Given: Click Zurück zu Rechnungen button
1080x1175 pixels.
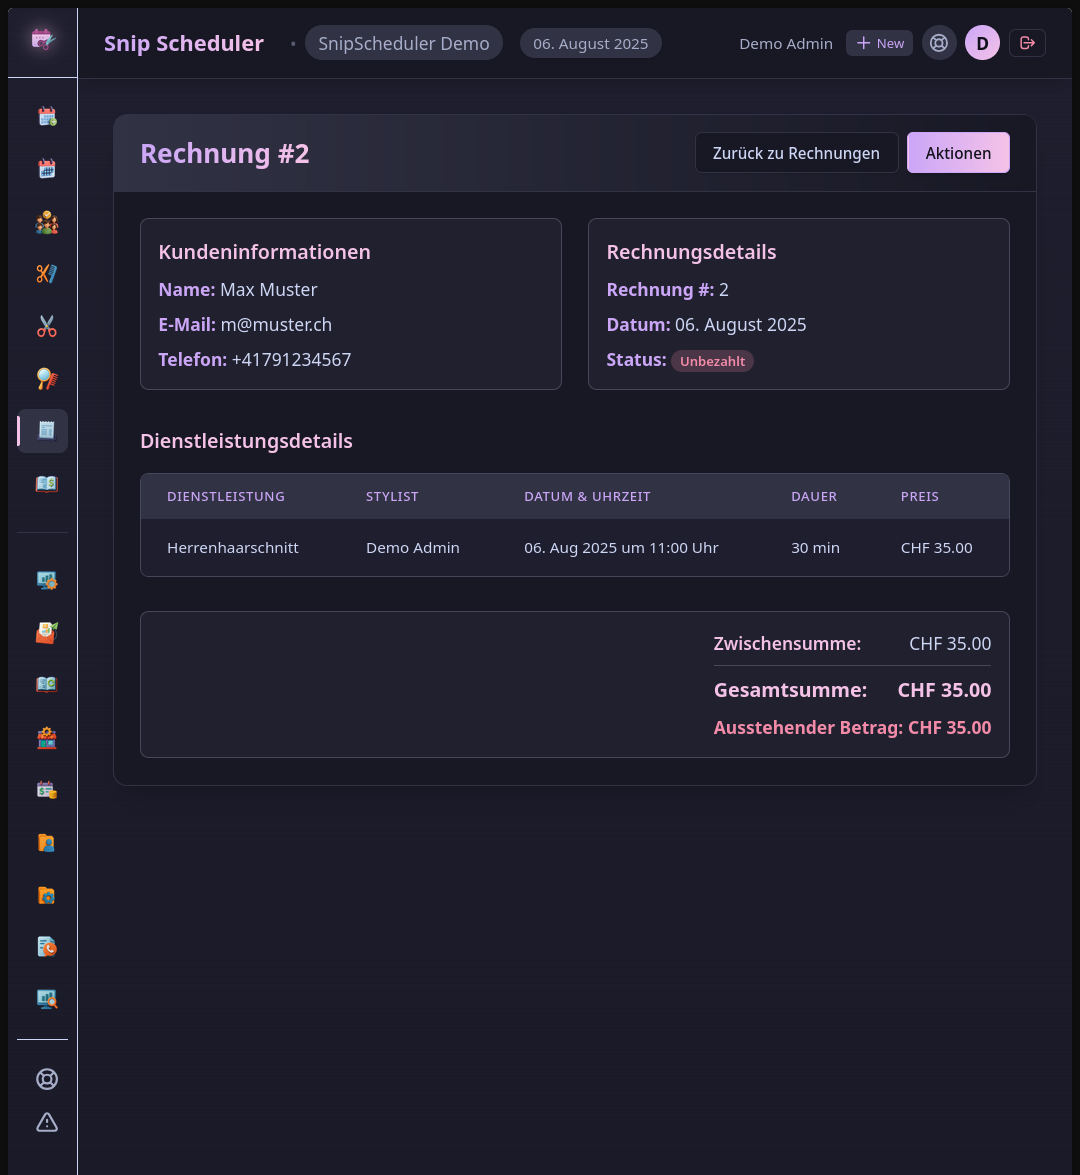Looking at the screenshot, I should pos(796,153).
